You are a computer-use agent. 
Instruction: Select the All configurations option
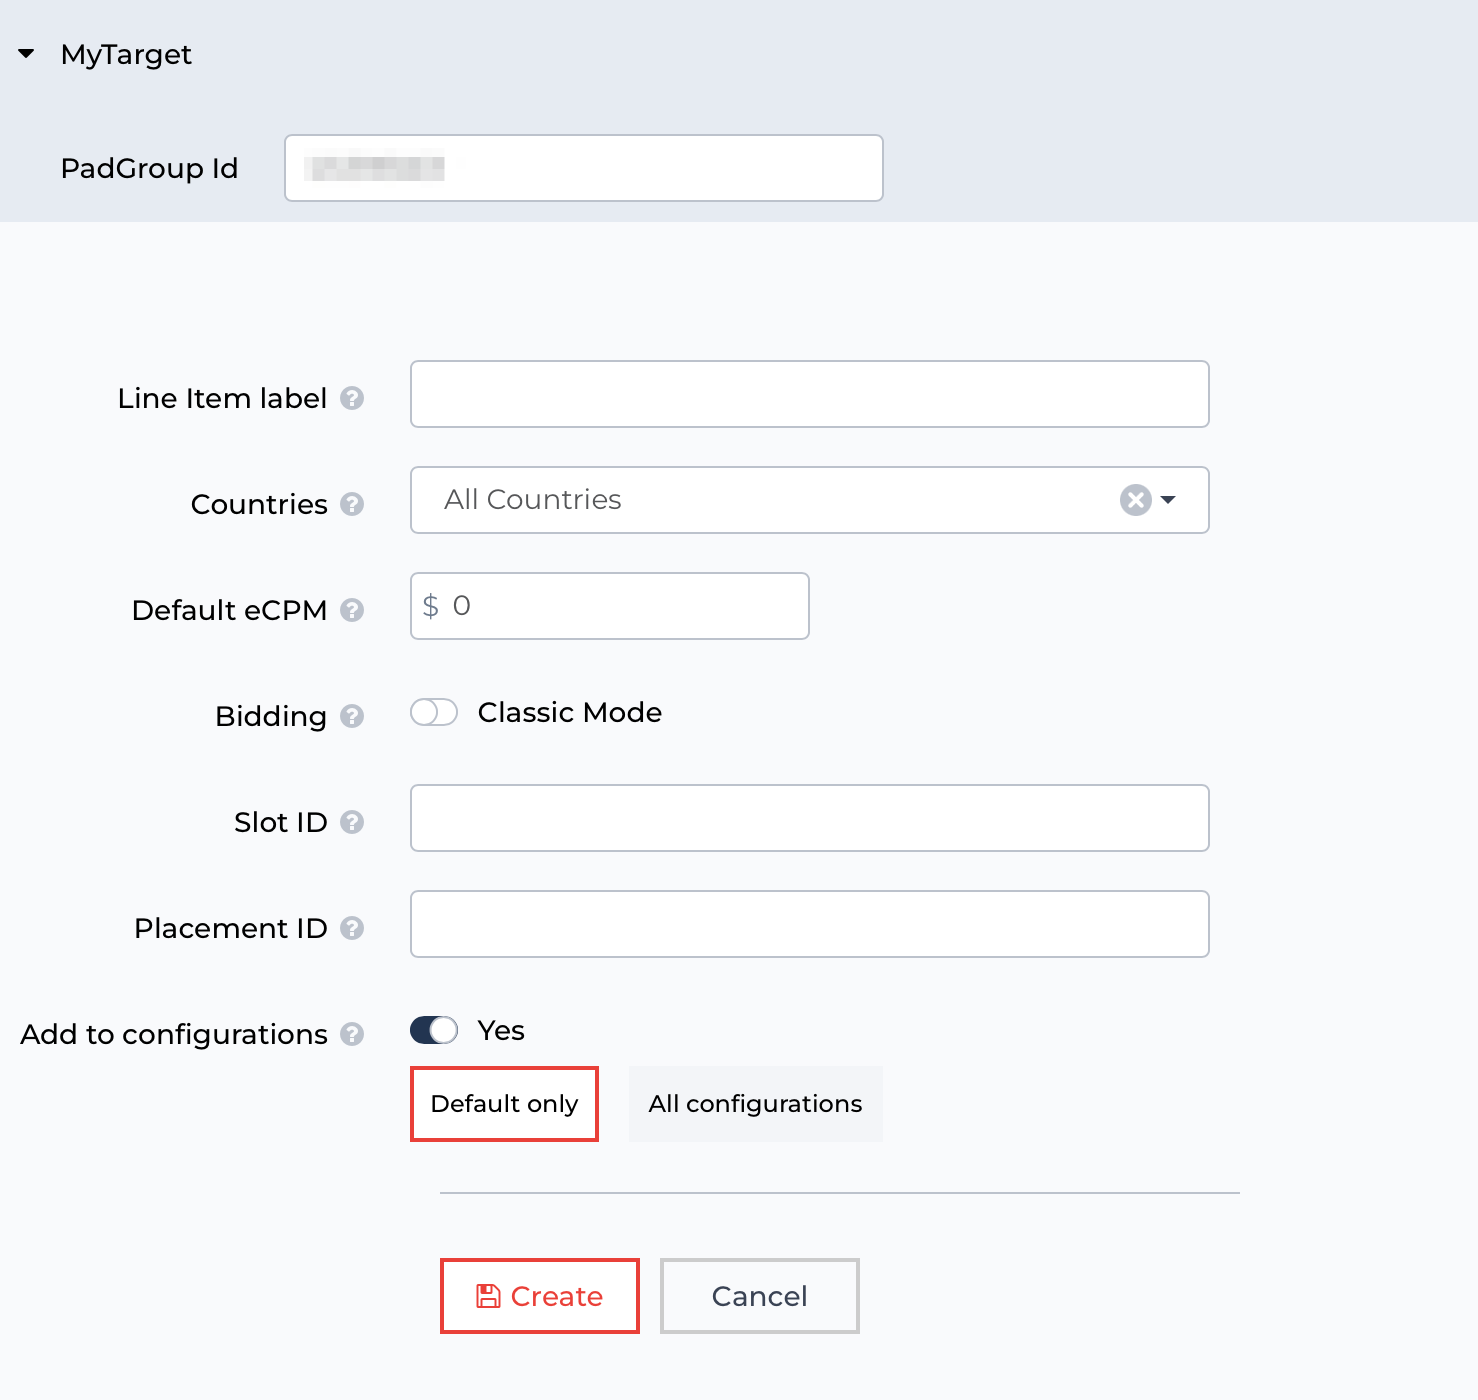pyautogui.click(x=755, y=1104)
